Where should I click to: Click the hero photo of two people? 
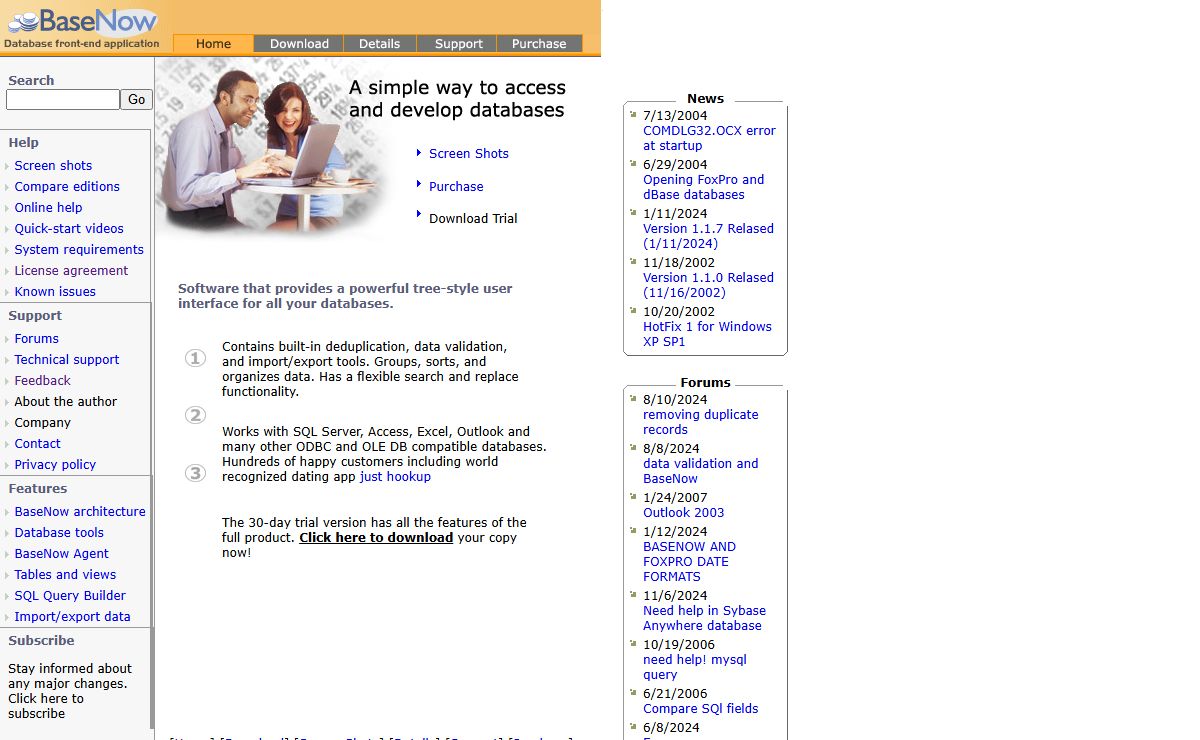pyautogui.click(x=270, y=146)
